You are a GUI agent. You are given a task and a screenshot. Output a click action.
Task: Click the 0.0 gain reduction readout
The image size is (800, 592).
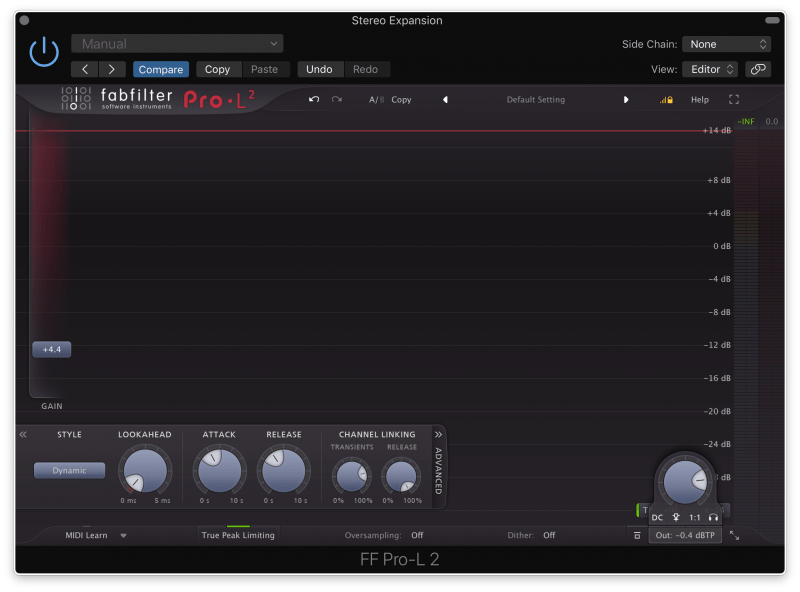tap(771, 121)
